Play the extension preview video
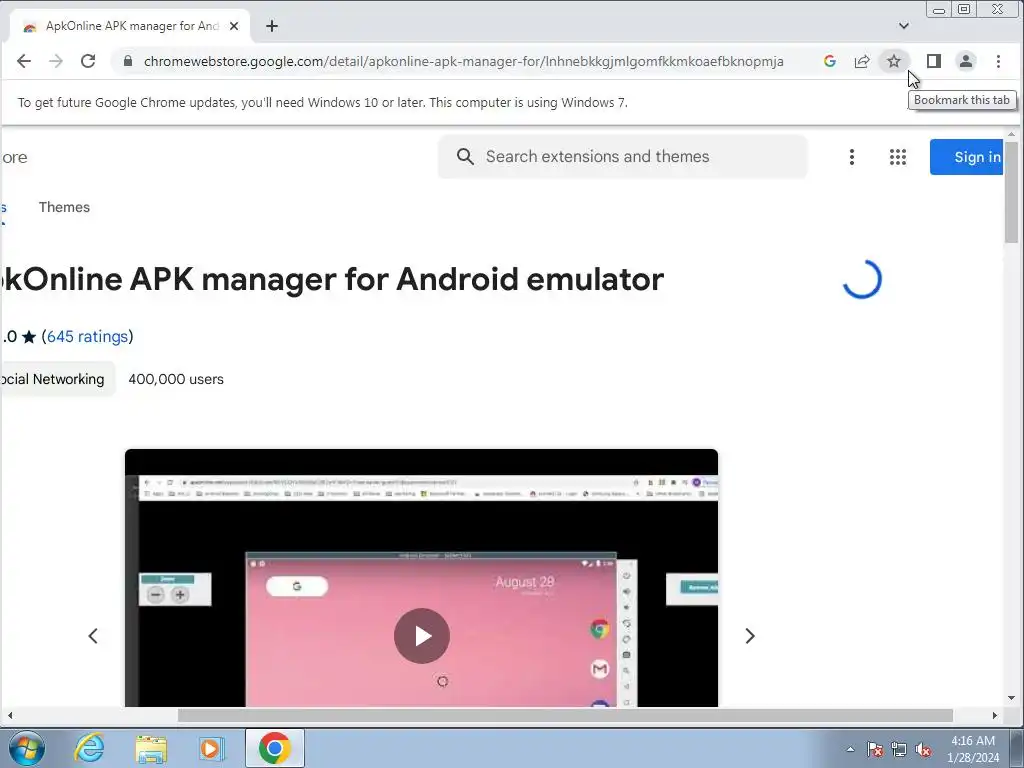This screenshot has width=1024, height=768. [422, 636]
